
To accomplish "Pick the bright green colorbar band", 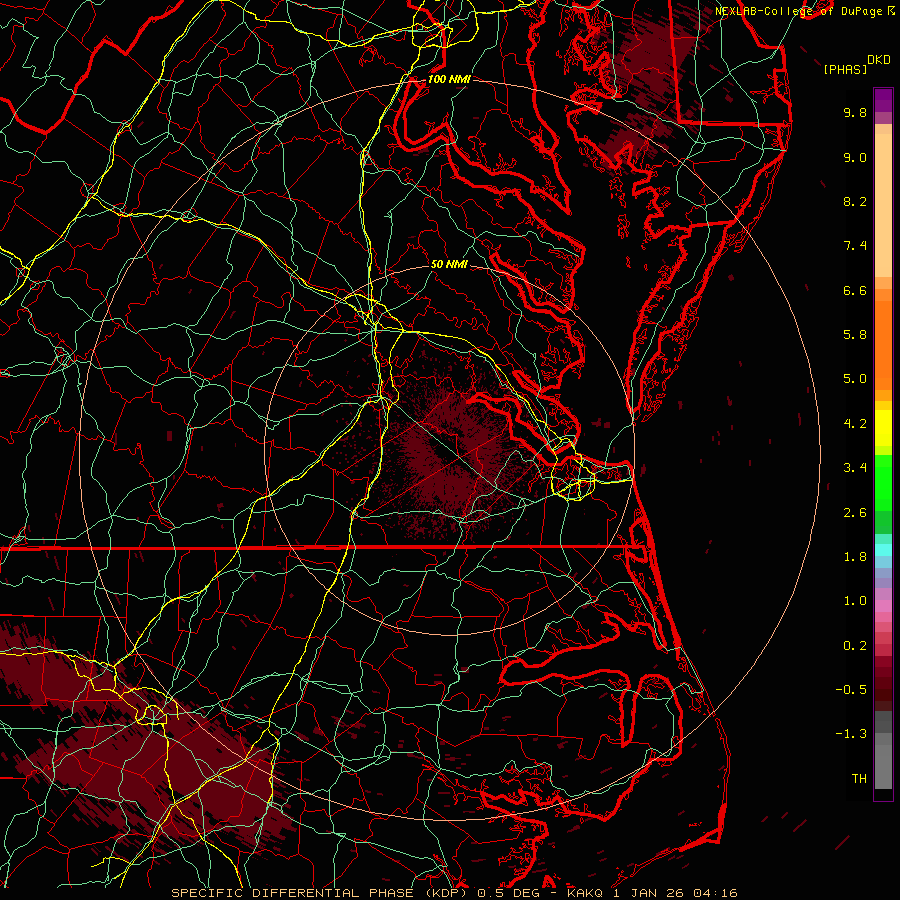I will (x=883, y=482).
